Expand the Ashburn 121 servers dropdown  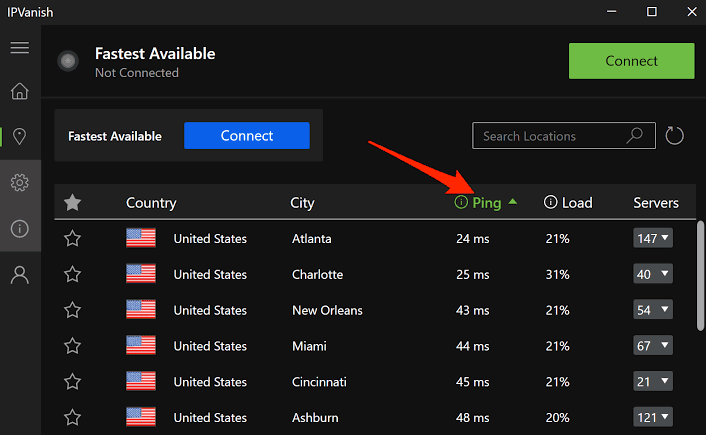click(x=653, y=417)
